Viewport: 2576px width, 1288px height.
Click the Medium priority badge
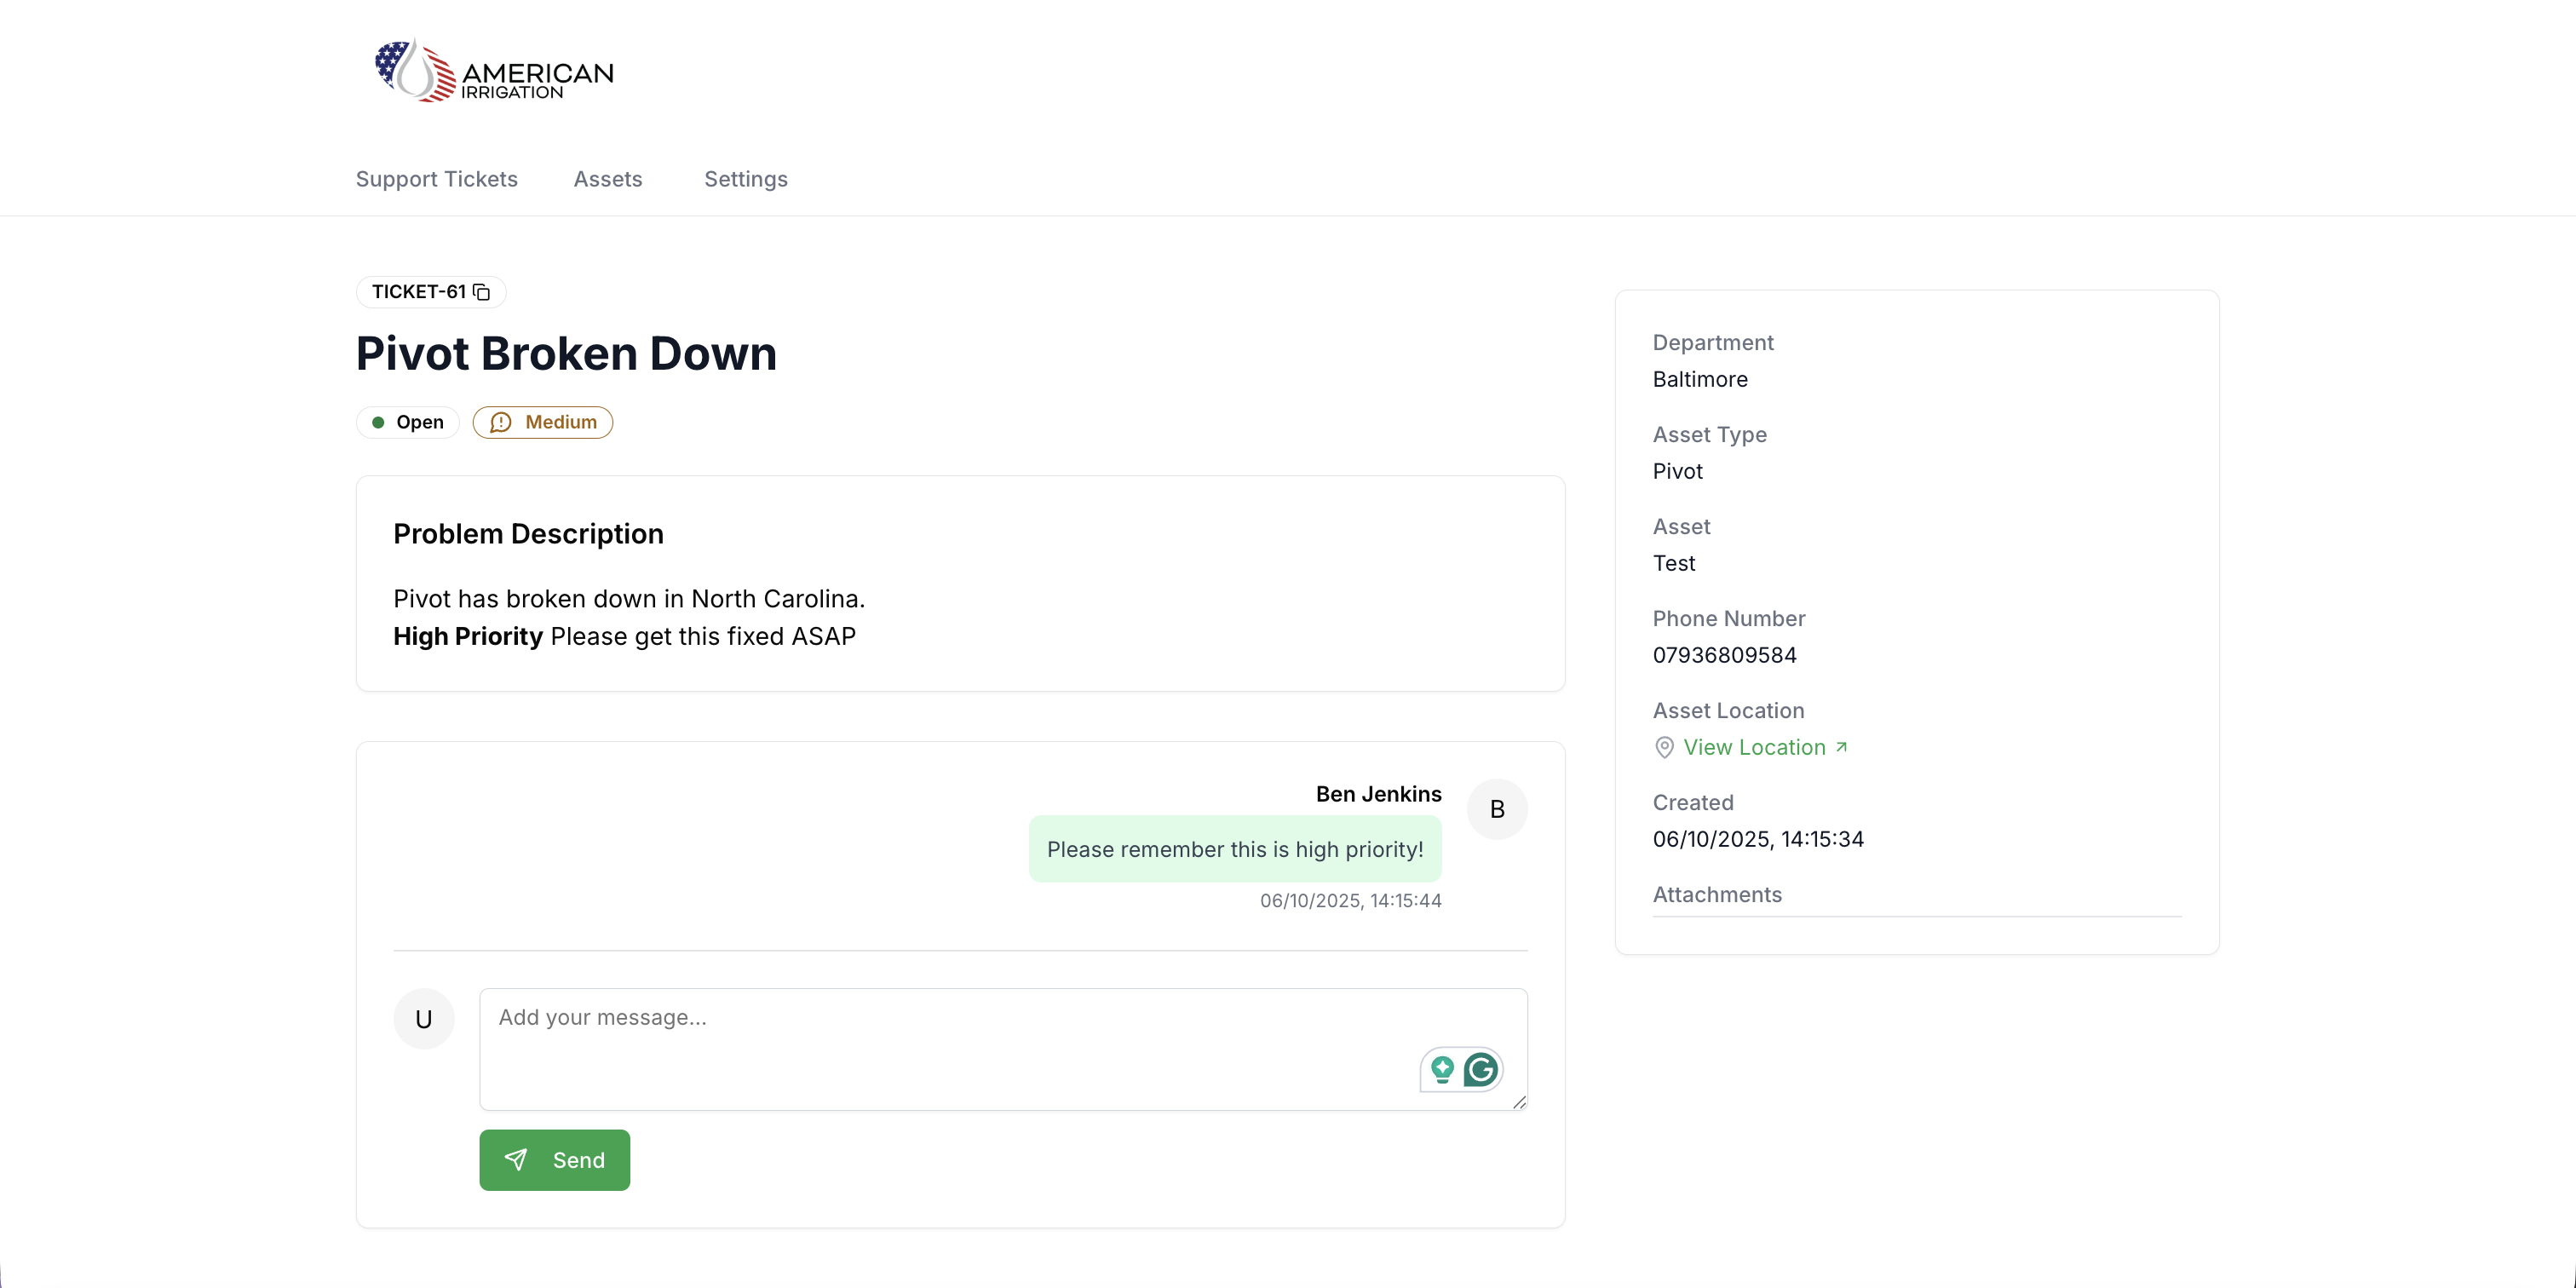(x=543, y=423)
